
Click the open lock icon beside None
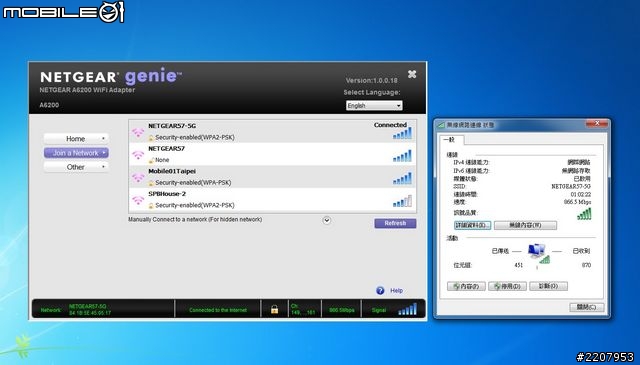[151, 160]
